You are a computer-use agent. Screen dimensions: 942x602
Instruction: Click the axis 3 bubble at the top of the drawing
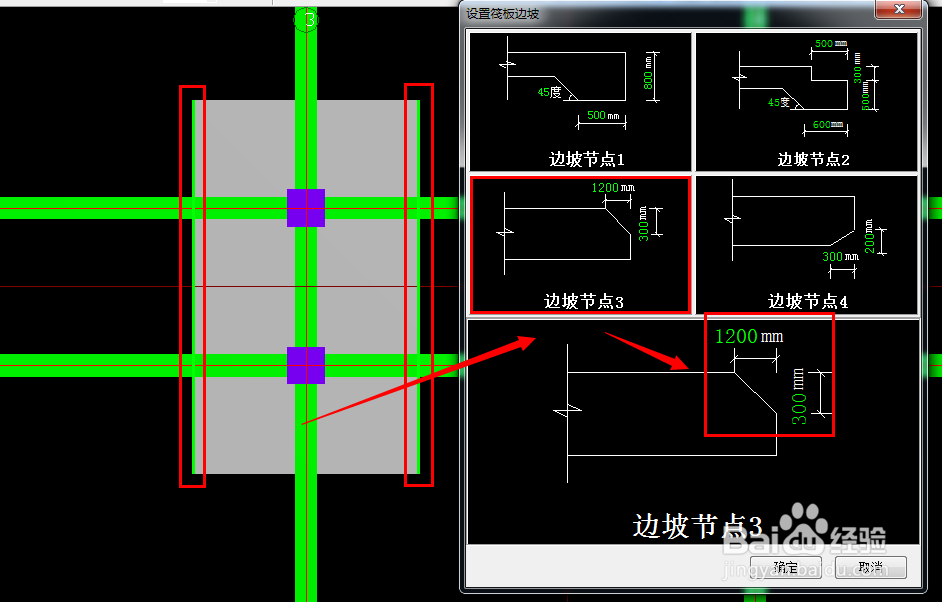point(306,20)
